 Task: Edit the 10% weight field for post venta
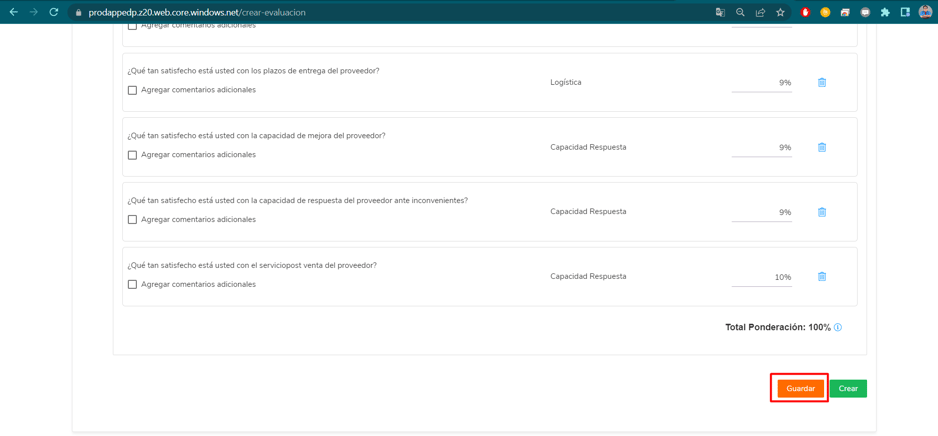[762, 278]
